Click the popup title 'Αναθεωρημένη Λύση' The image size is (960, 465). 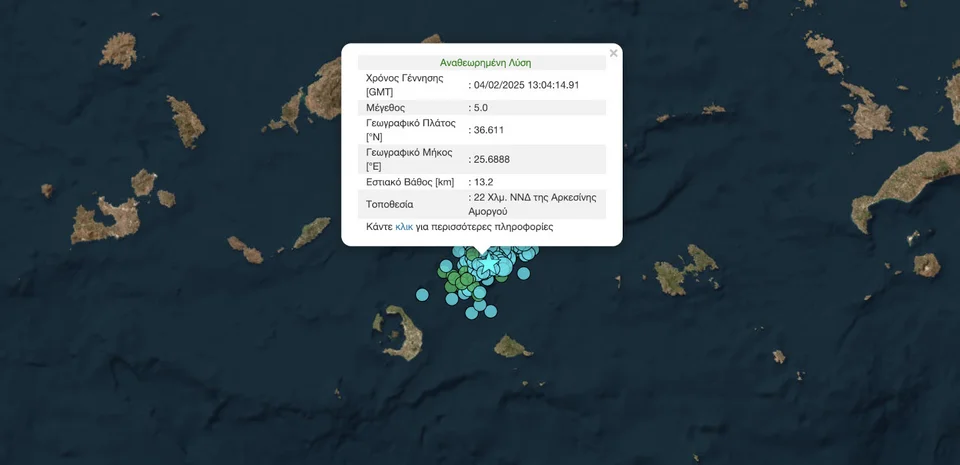pyautogui.click(x=485, y=62)
